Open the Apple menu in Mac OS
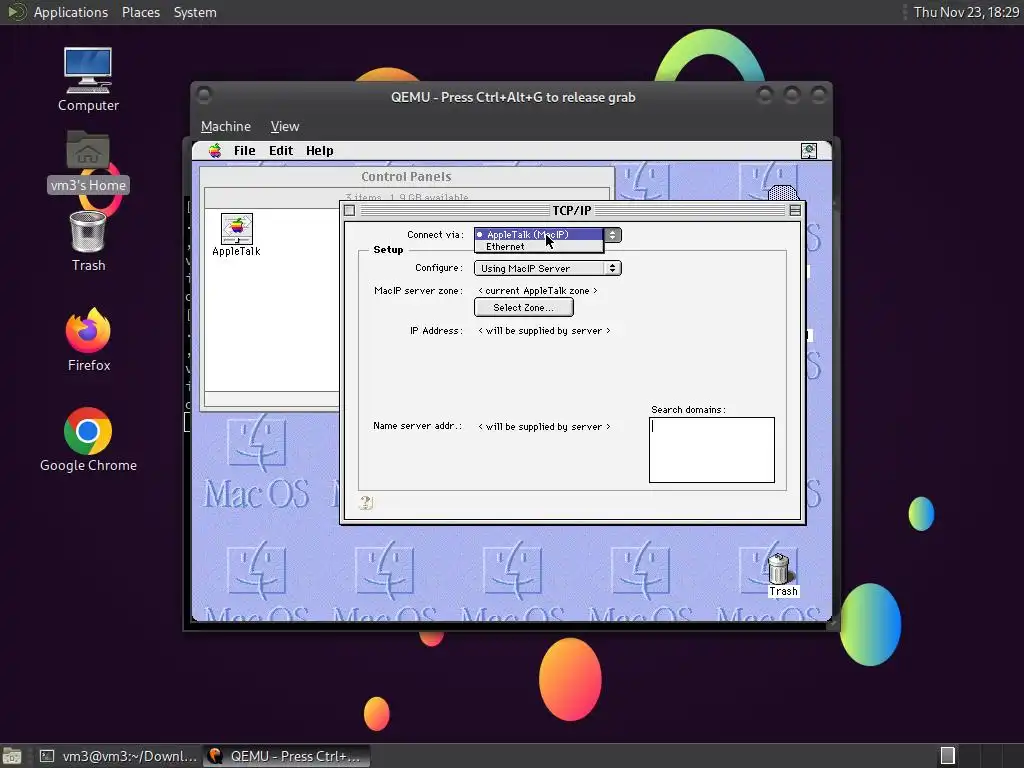1024x768 pixels. coord(215,151)
